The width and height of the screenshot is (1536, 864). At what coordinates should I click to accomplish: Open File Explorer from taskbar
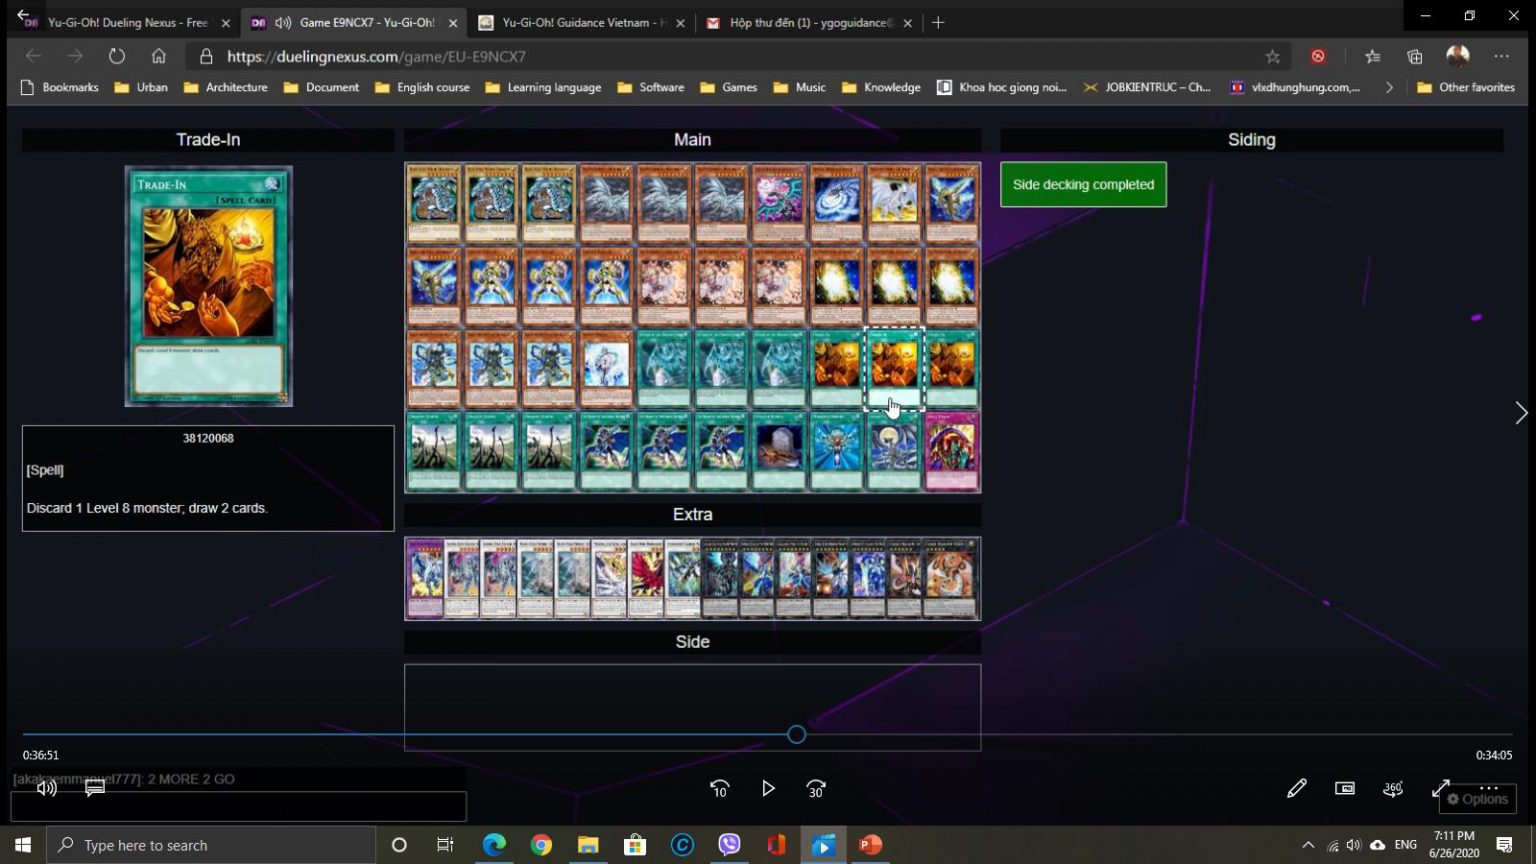click(588, 845)
